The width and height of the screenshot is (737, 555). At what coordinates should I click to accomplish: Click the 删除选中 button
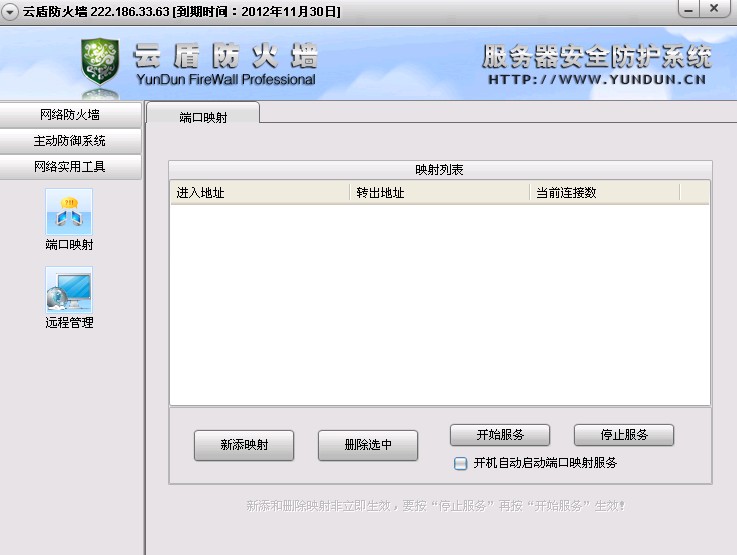click(368, 445)
